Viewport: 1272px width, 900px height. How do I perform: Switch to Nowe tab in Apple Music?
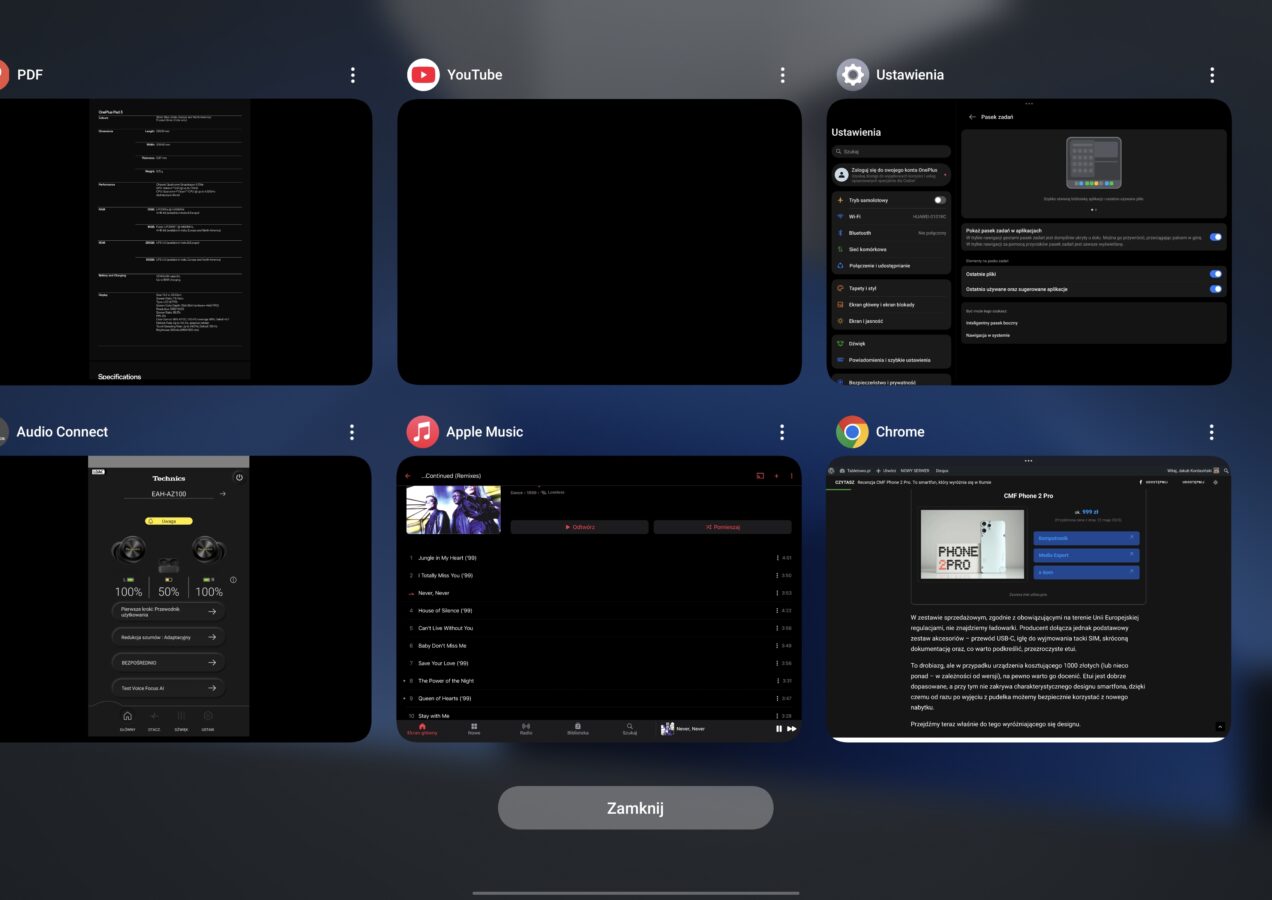[474, 729]
